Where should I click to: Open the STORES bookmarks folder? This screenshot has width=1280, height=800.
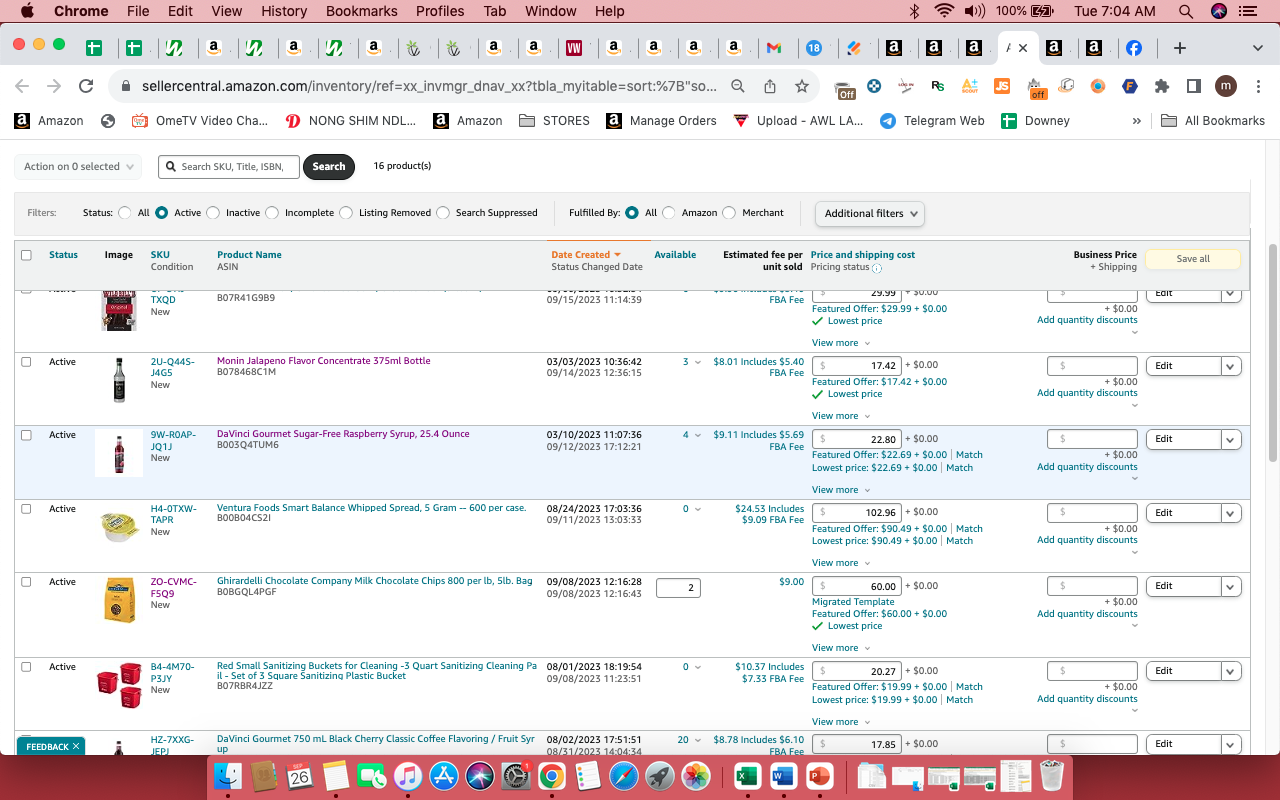tap(555, 121)
